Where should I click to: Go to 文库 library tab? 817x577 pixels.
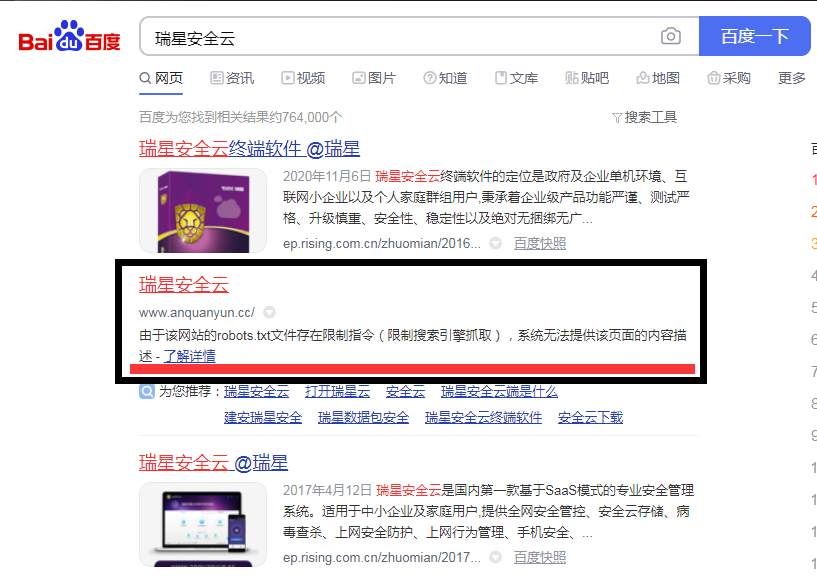click(516, 78)
